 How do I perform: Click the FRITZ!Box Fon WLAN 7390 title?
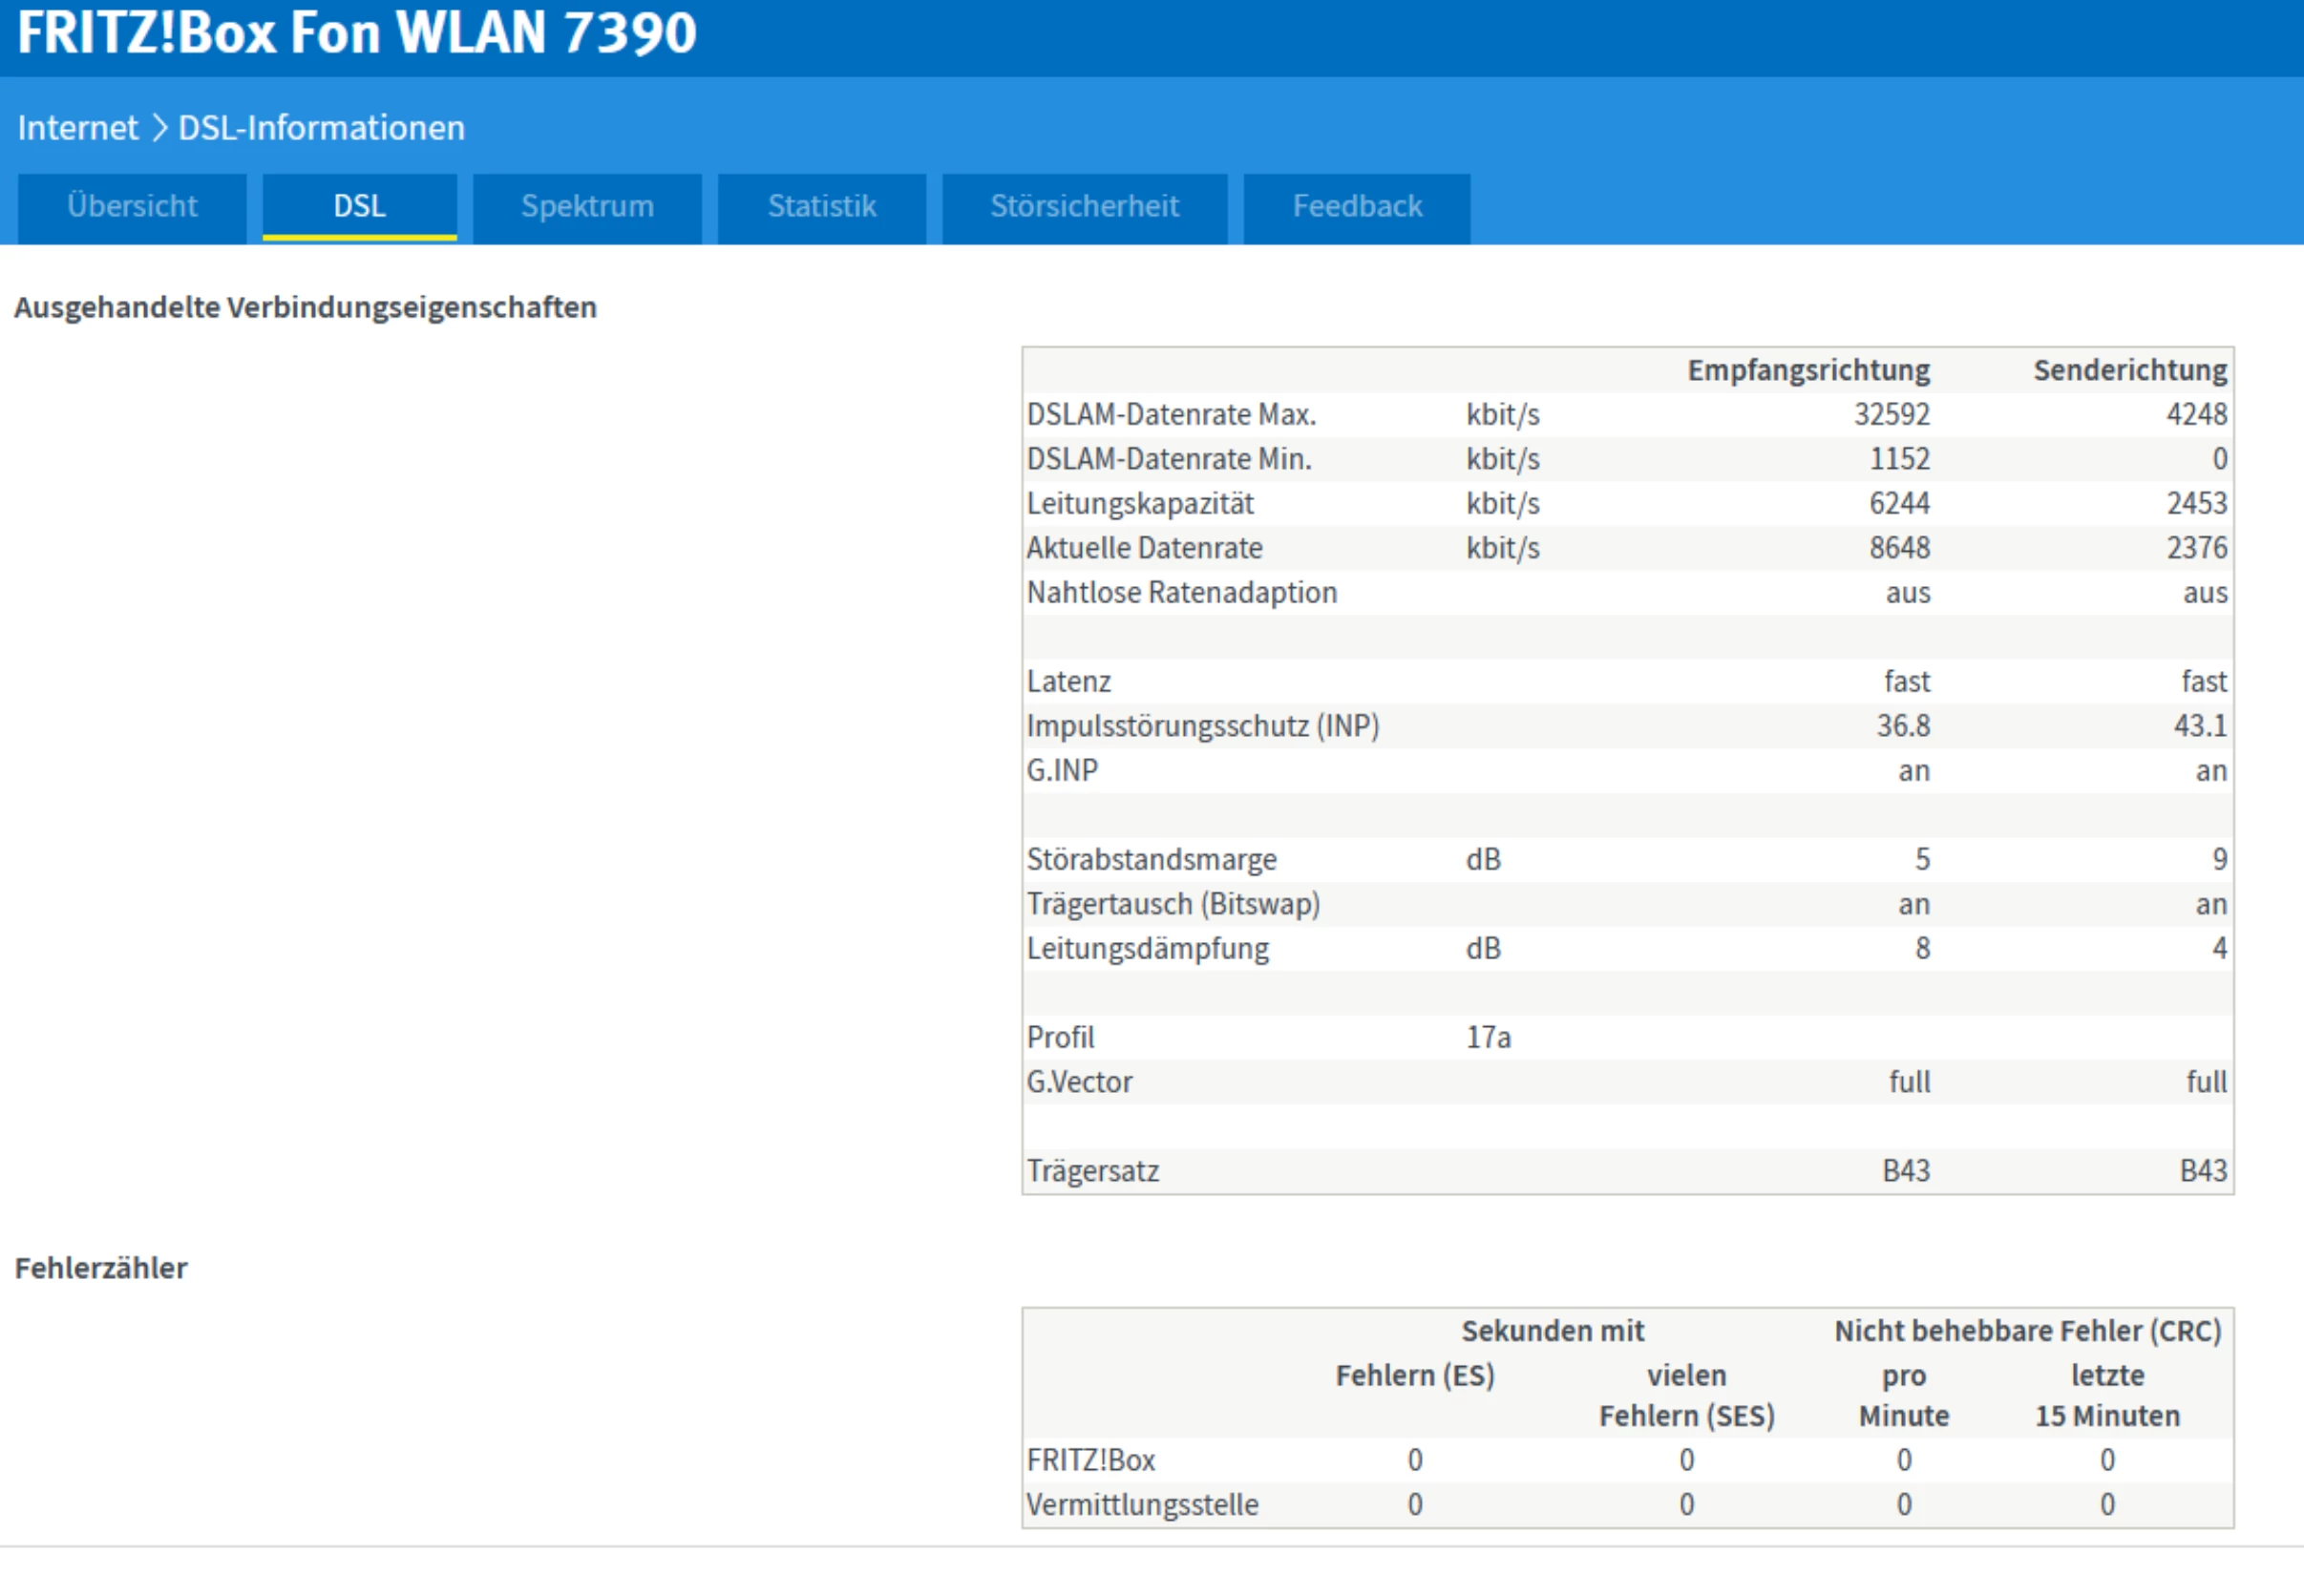click(x=356, y=33)
